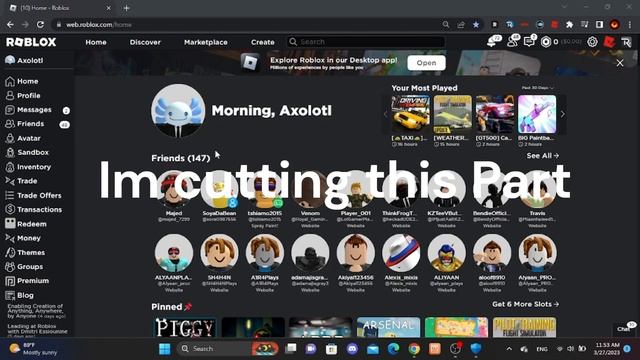Open the pinned Arsenal game
640x360 pixels.
(x=388, y=327)
